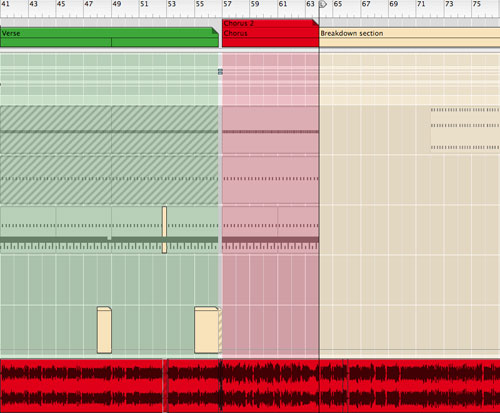
Task: Click bar 71 on the ruler
Action: point(421,4)
